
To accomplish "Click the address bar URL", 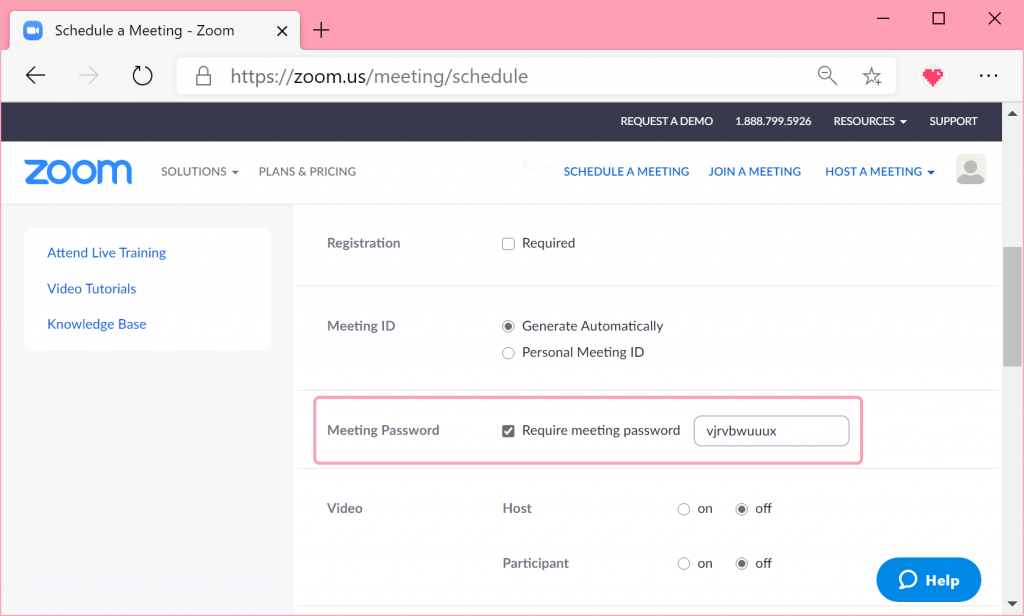I will 379,76.
